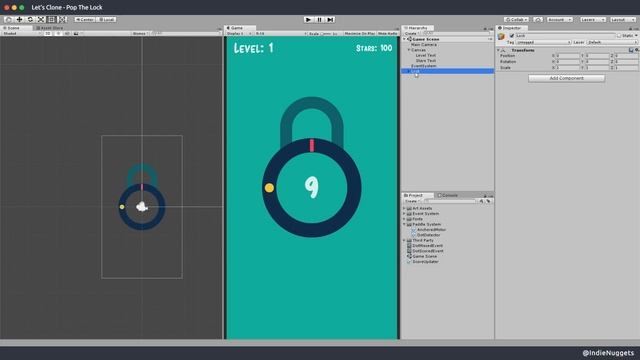Screen dimensions: 640x360
Task: Switch to the Hierarchy tab
Action: (x=418, y=28)
